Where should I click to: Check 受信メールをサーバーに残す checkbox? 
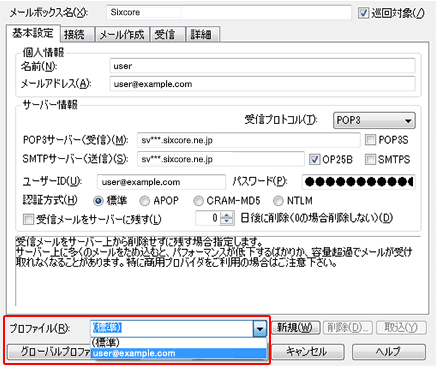pyautogui.click(x=28, y=219)
